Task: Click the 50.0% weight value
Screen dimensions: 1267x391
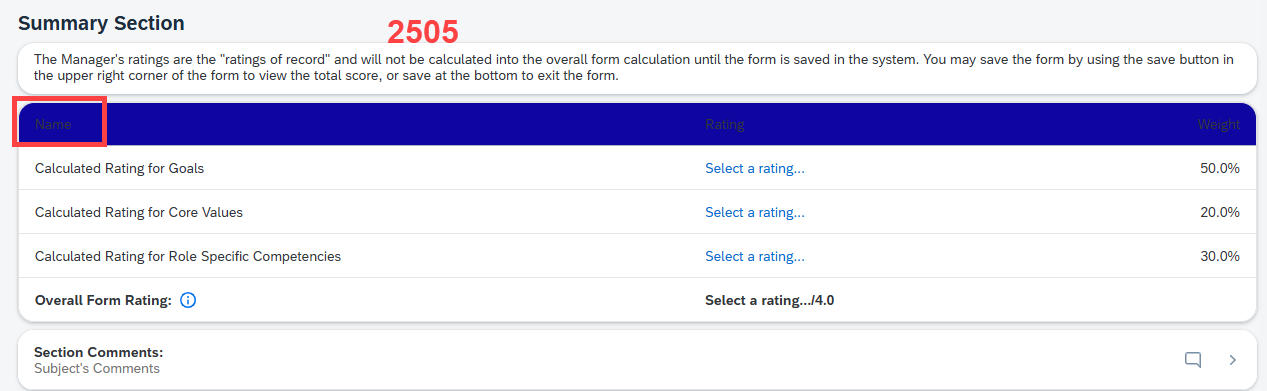Action: click(x=1220, y=168)
